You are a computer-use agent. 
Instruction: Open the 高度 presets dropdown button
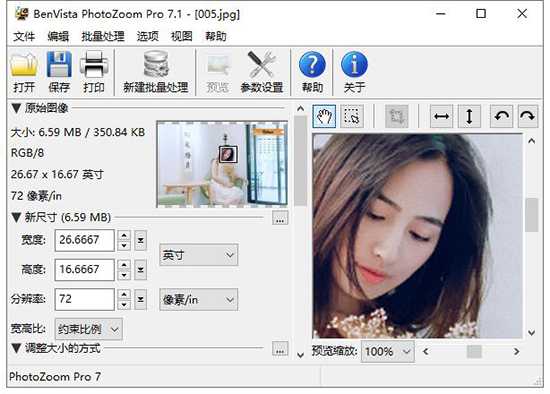coord(140,270)
